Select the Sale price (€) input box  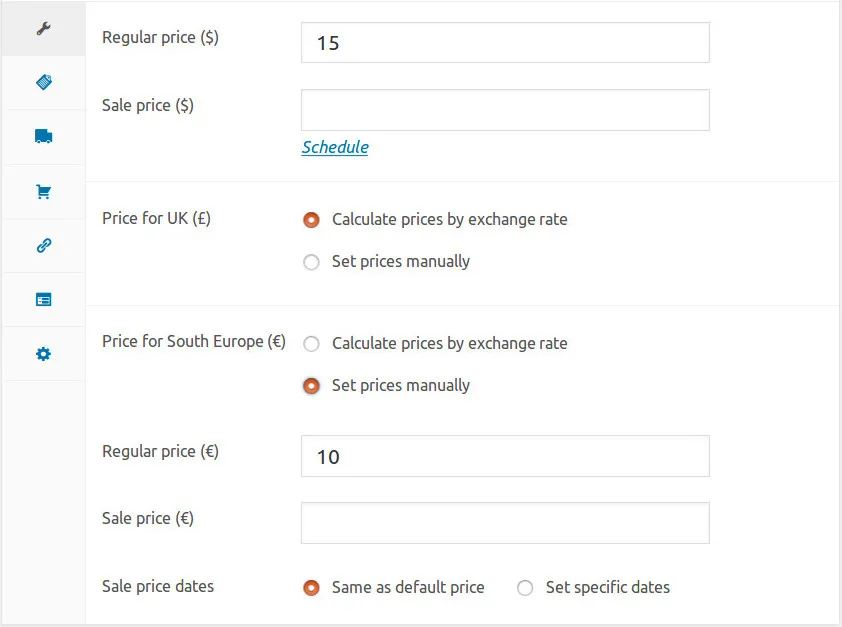(x=504, y=522)
